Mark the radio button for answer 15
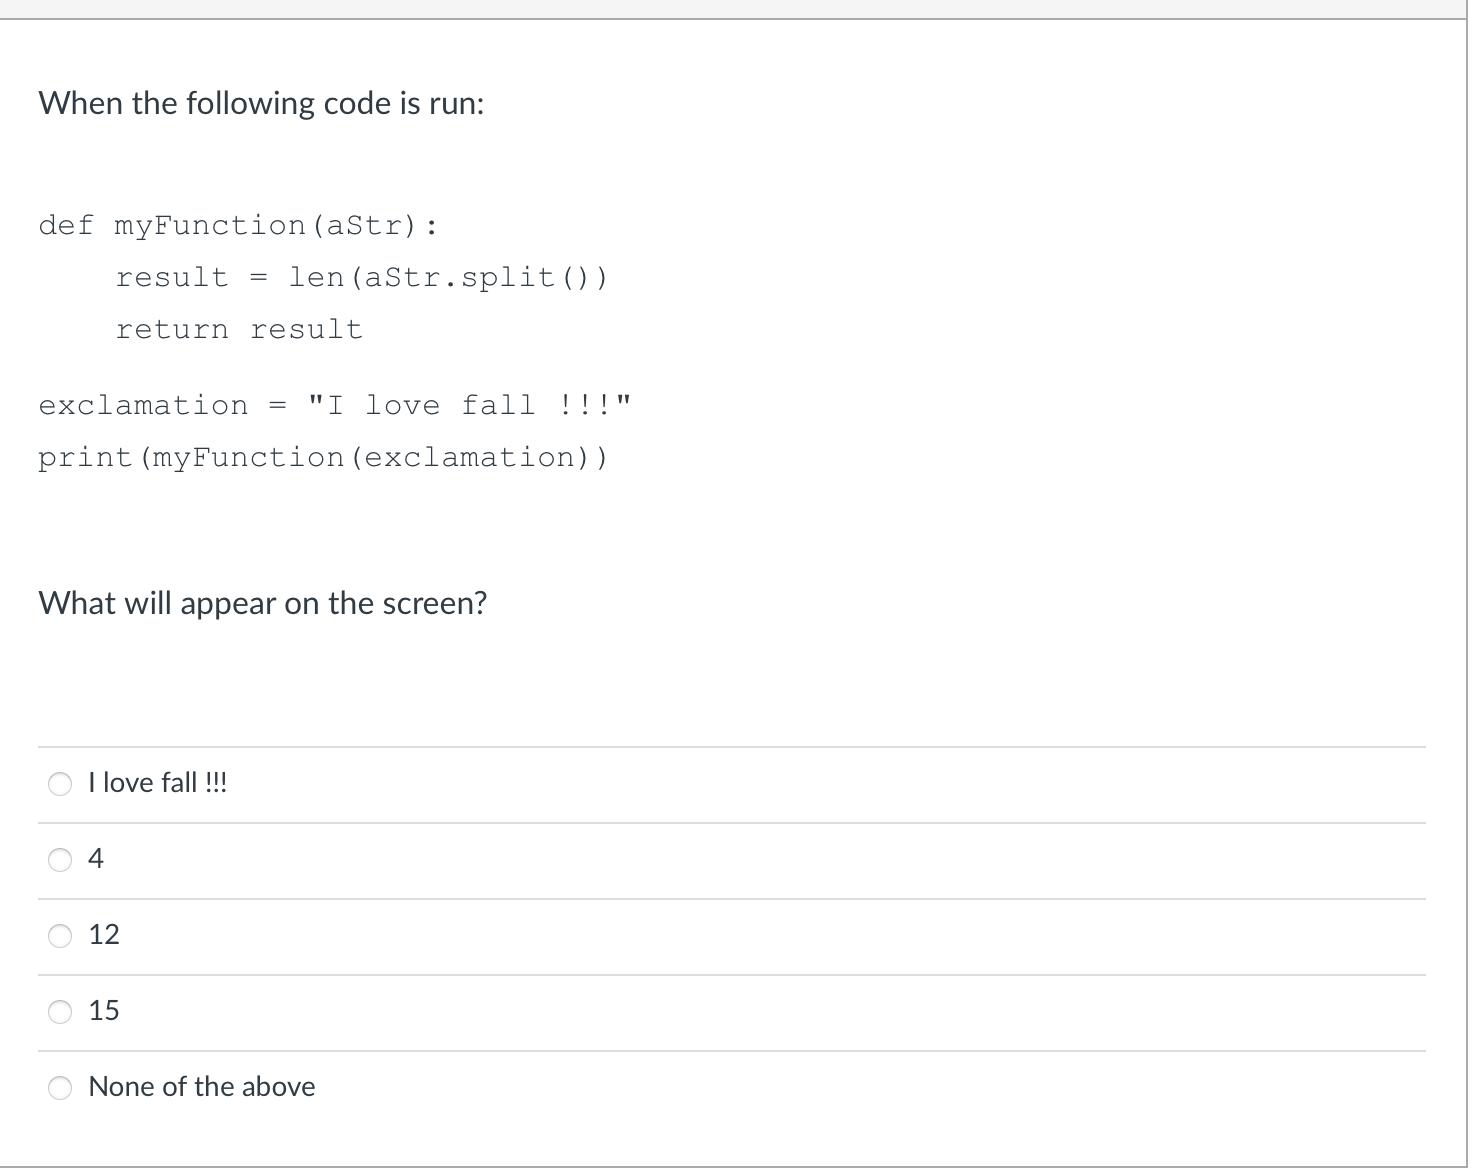This screenshot has width=1484, height=1176. tap(61, 1012)
